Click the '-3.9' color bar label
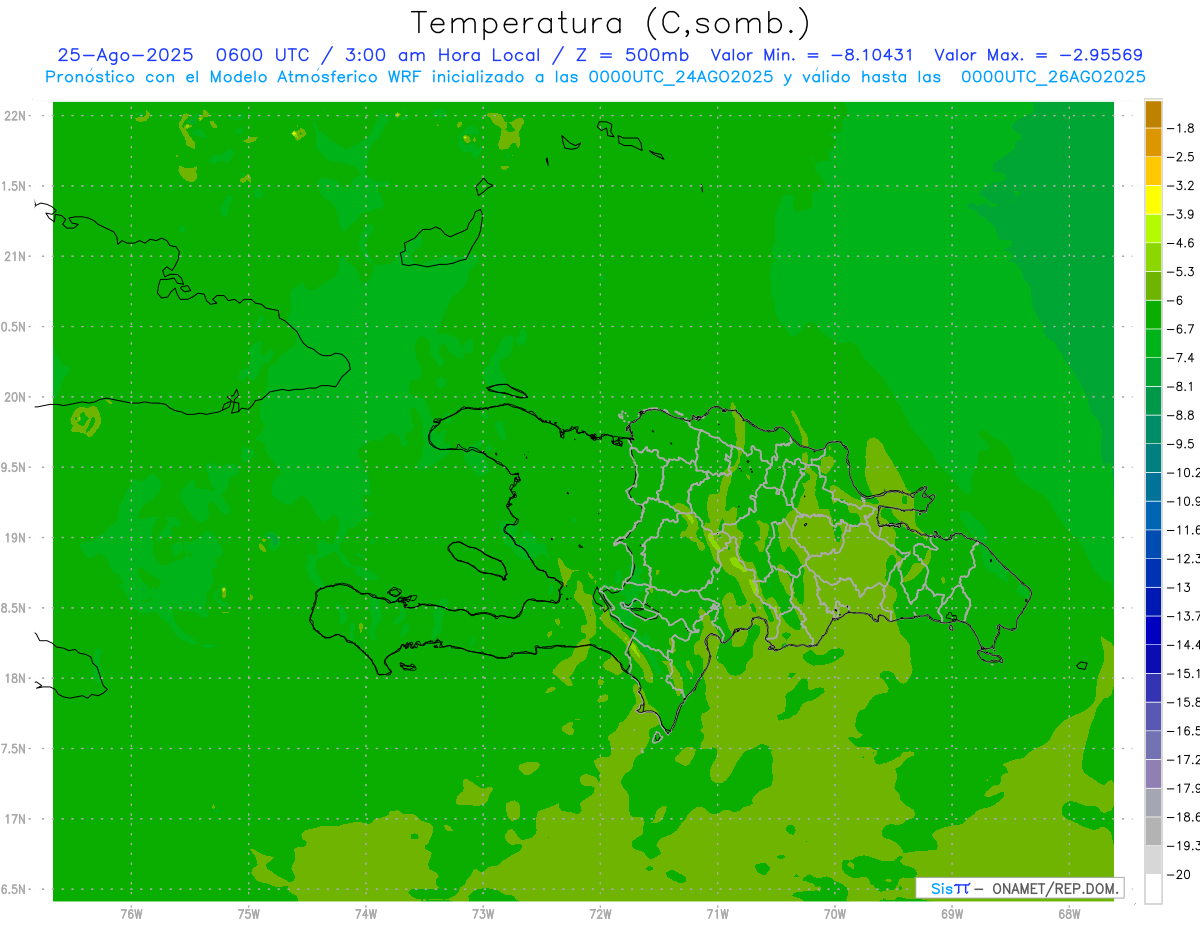This screenshot has width=1200, height=927. [x=1183, y=214]
